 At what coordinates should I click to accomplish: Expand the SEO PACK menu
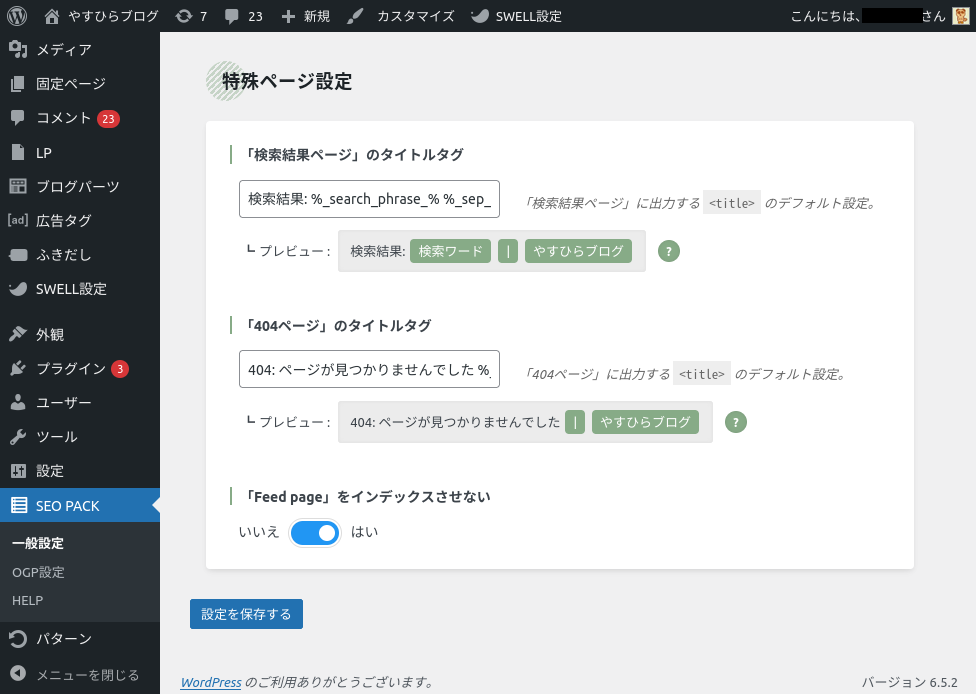click(68, 506)
